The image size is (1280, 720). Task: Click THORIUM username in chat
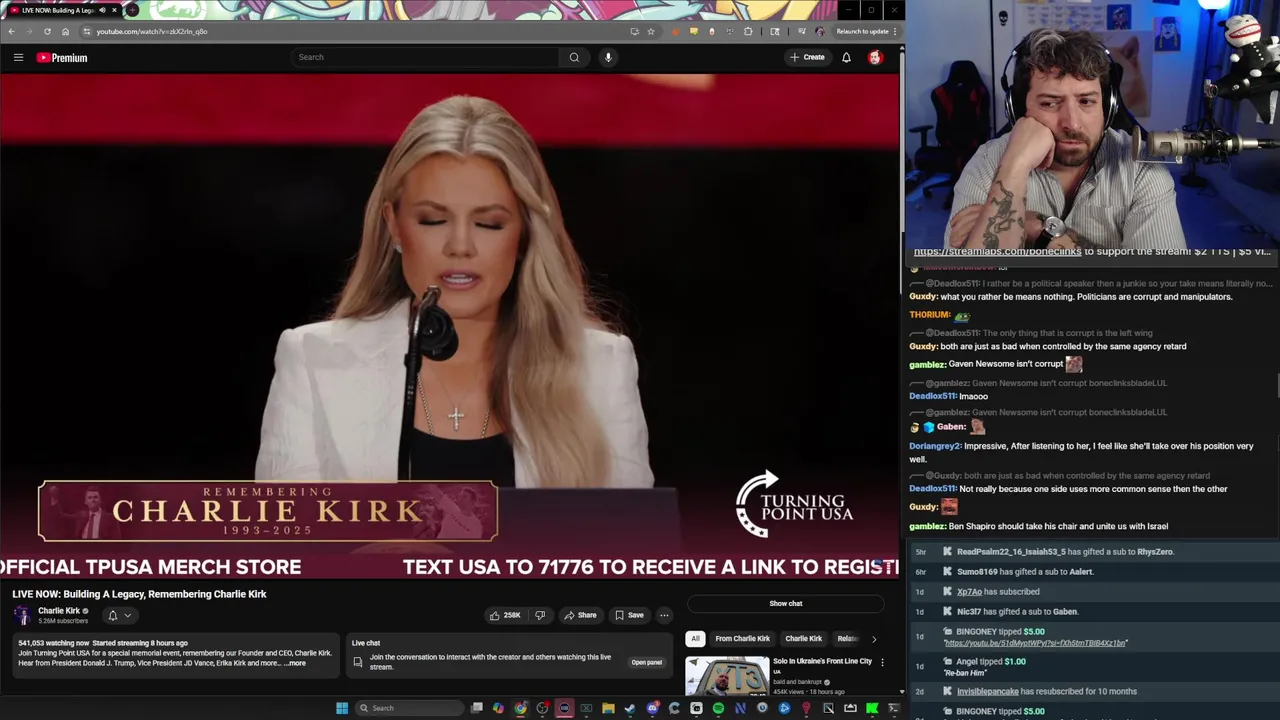[929, 315]
